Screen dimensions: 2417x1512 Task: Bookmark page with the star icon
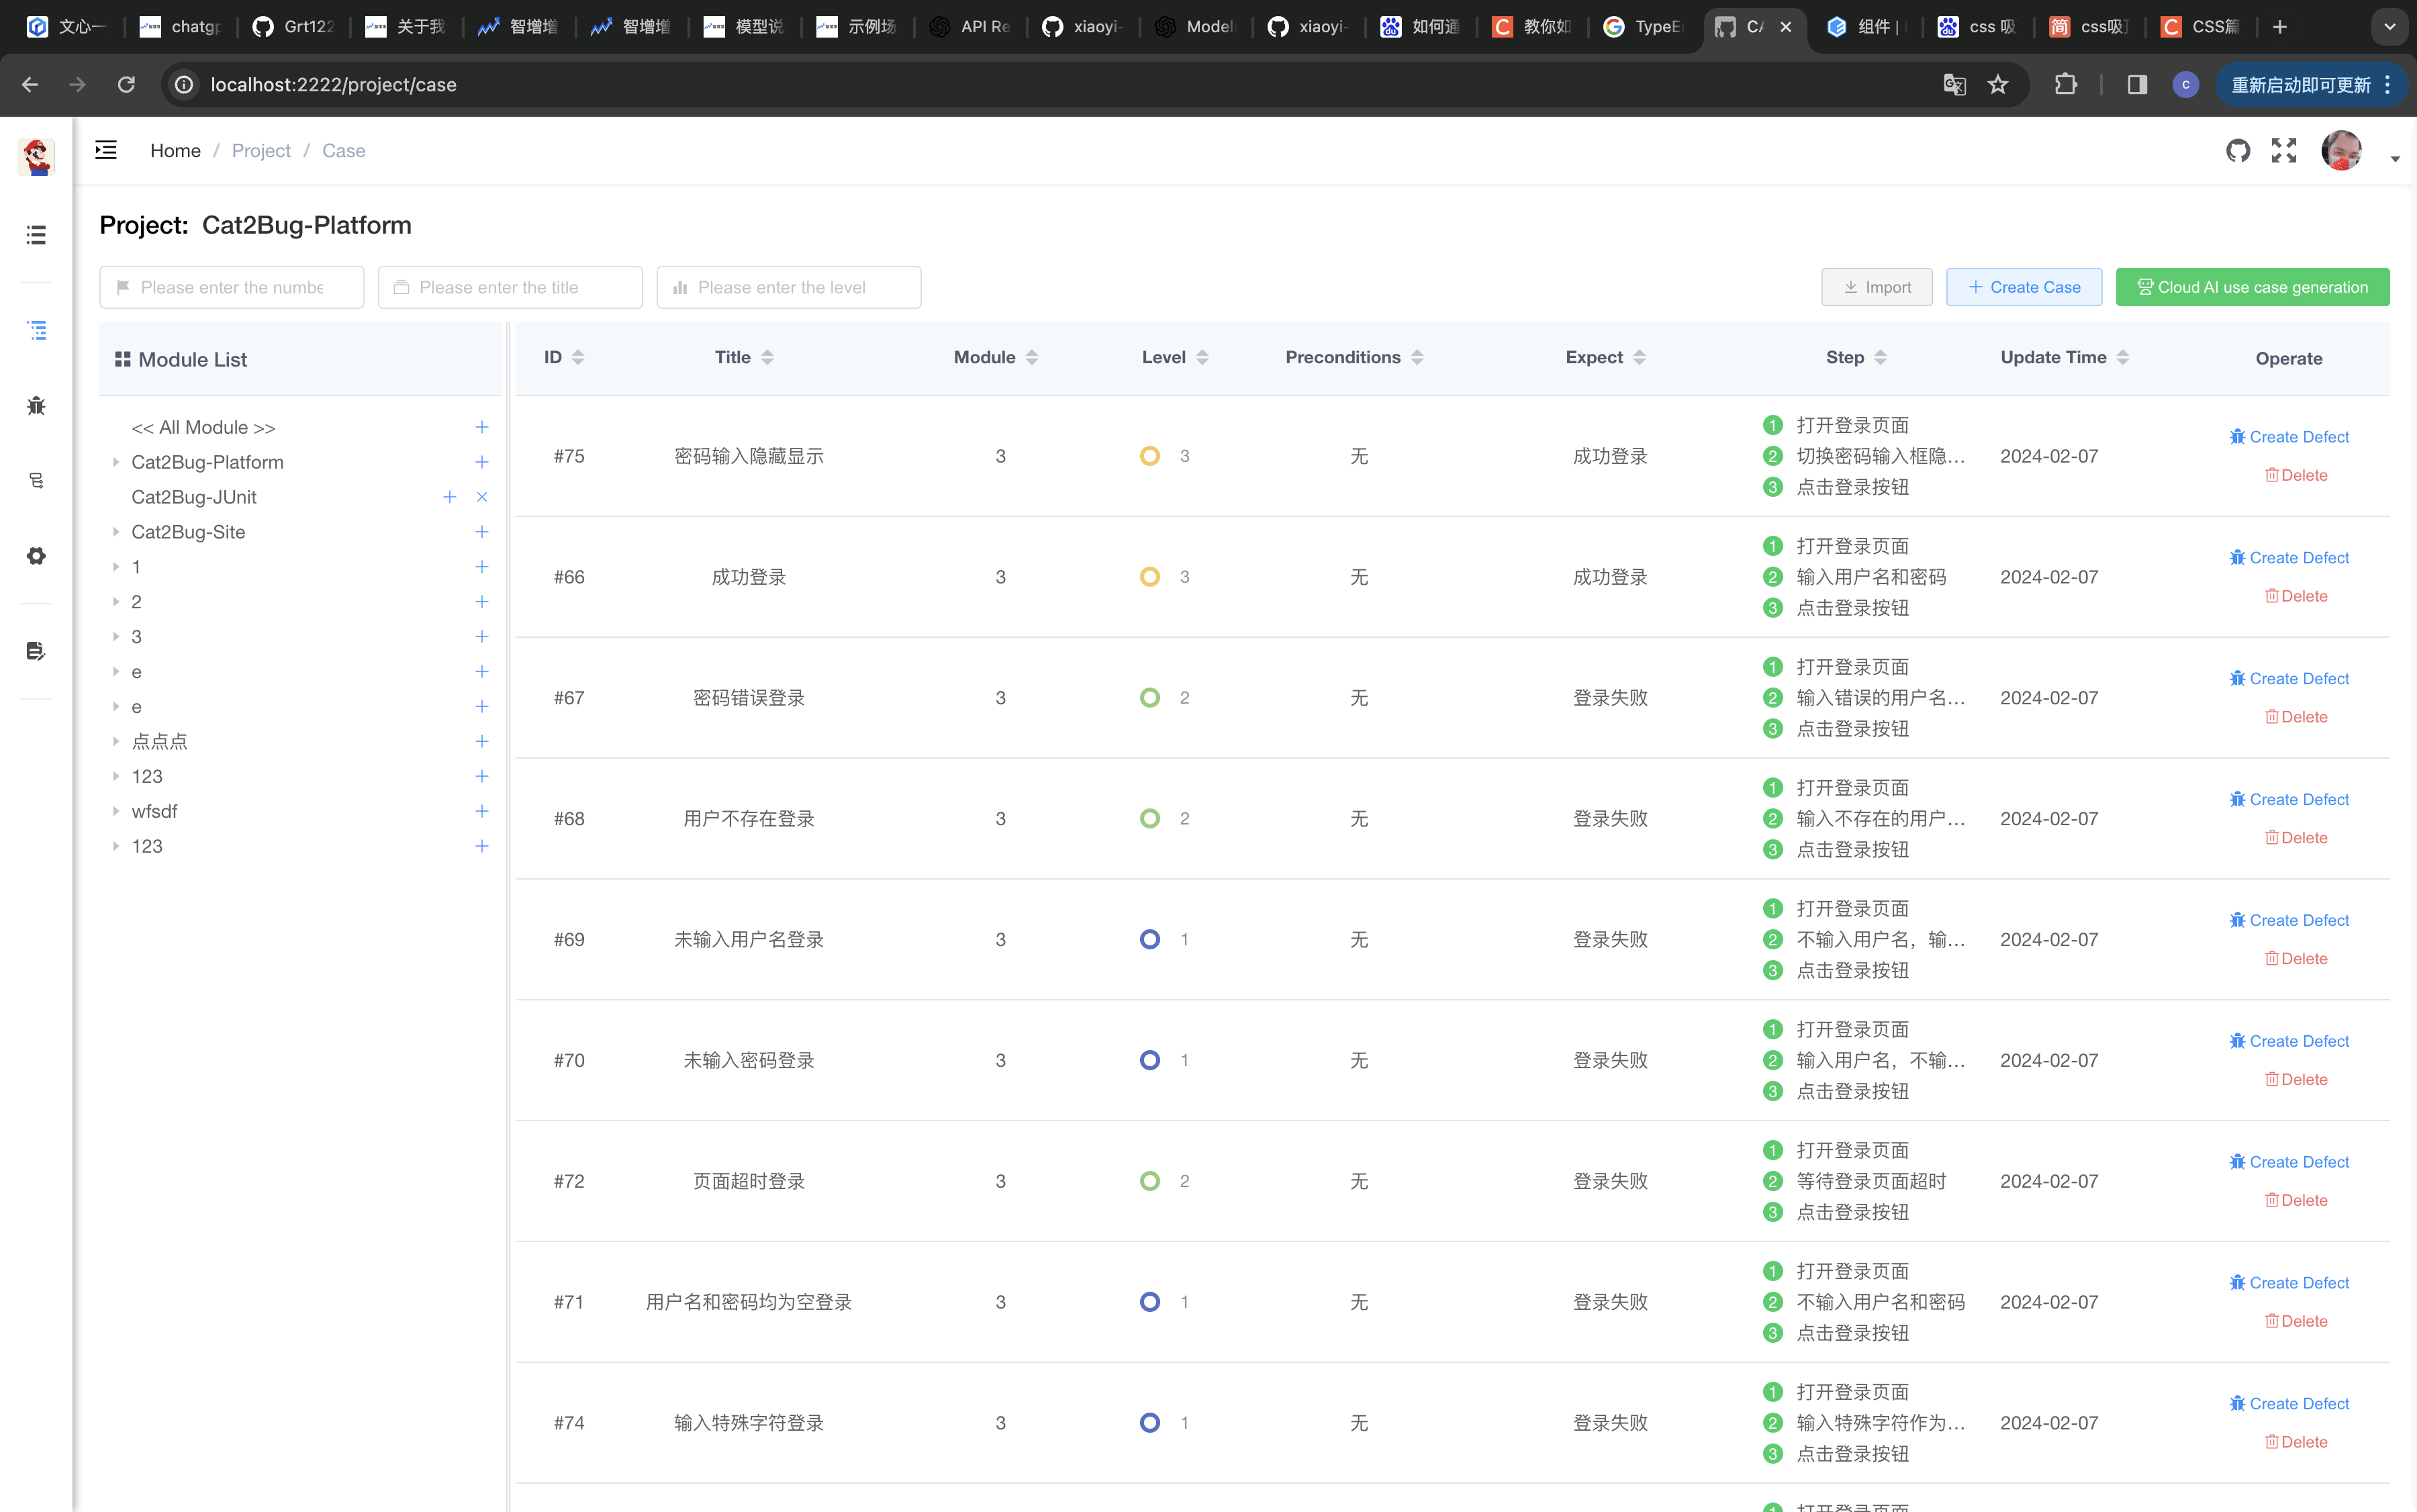(1997, 85)
